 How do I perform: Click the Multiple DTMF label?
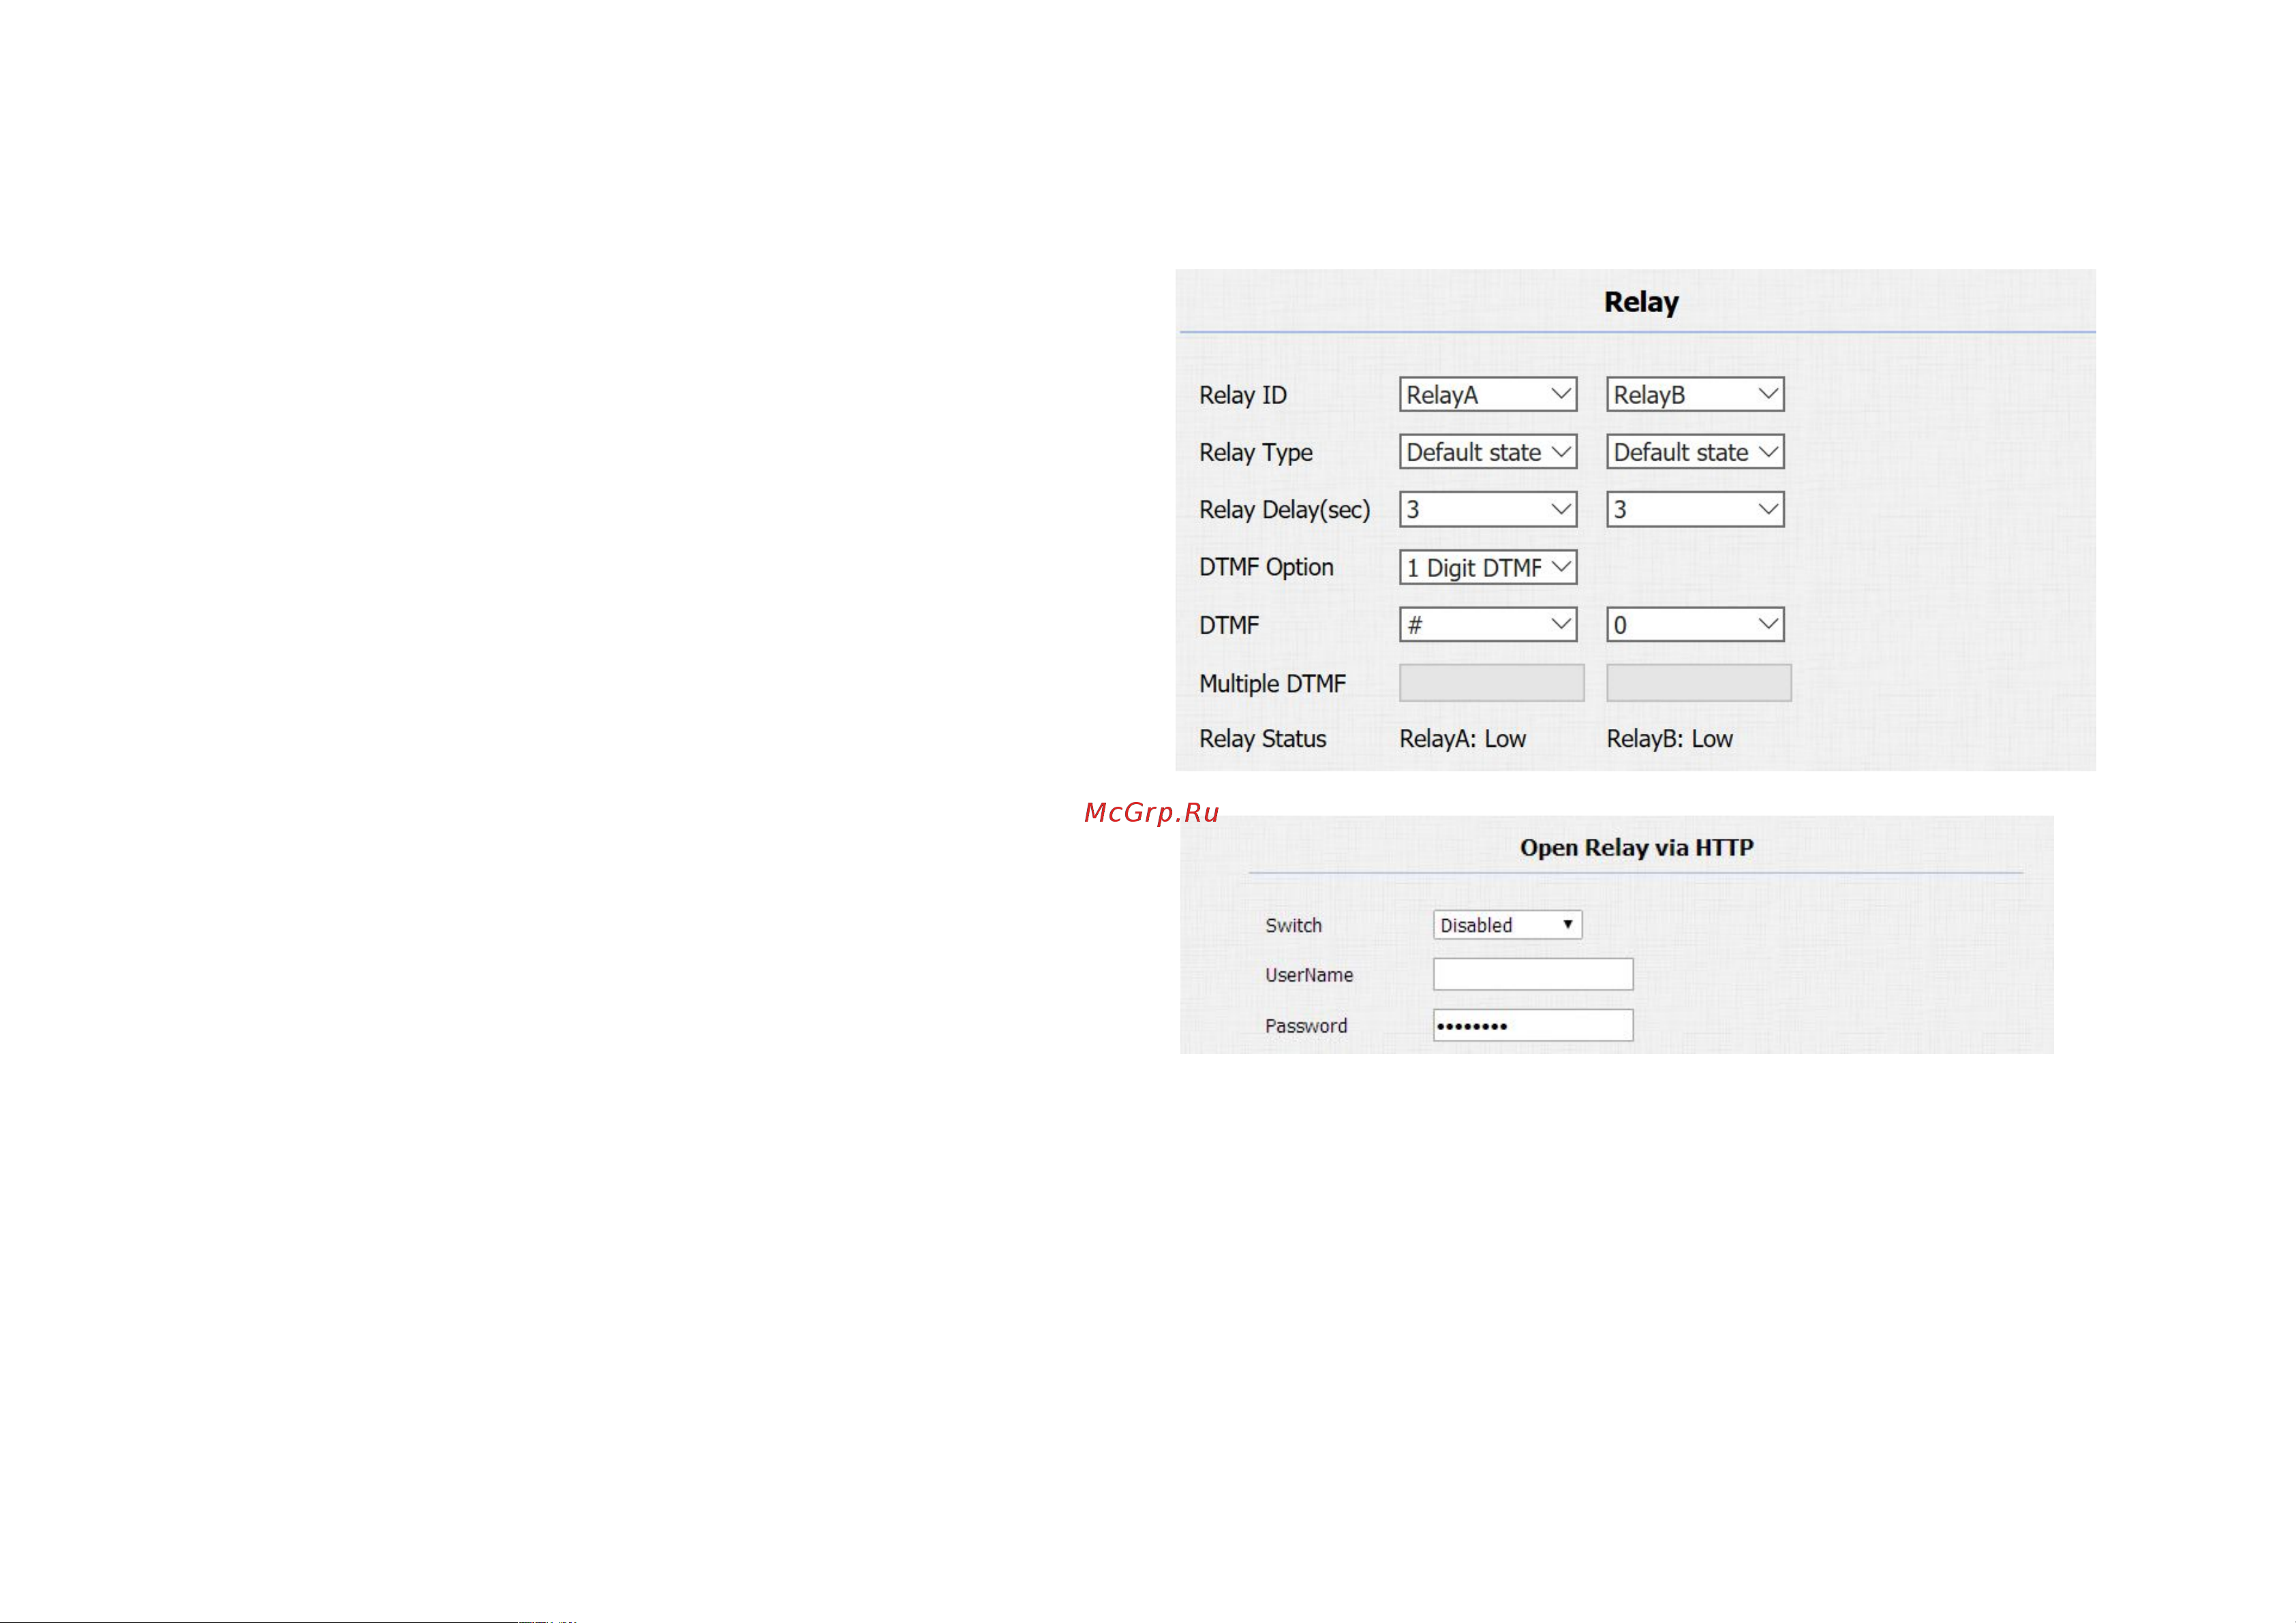[x=1272, y=684]
